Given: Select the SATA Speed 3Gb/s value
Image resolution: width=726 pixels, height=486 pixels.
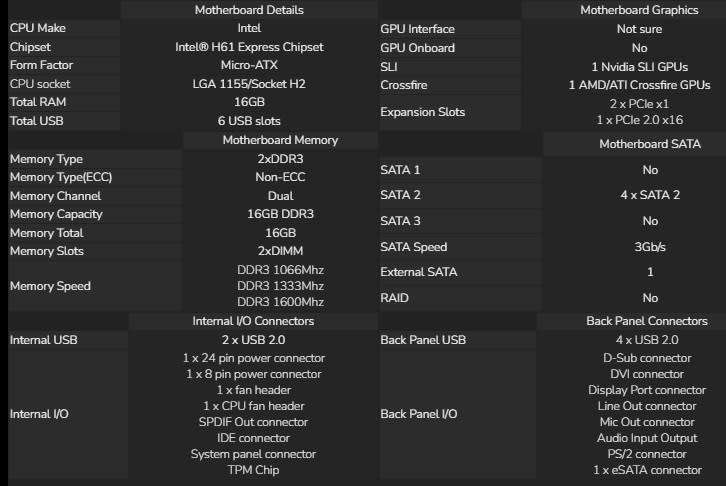Looking at the screenshot, I should point(650,247).
